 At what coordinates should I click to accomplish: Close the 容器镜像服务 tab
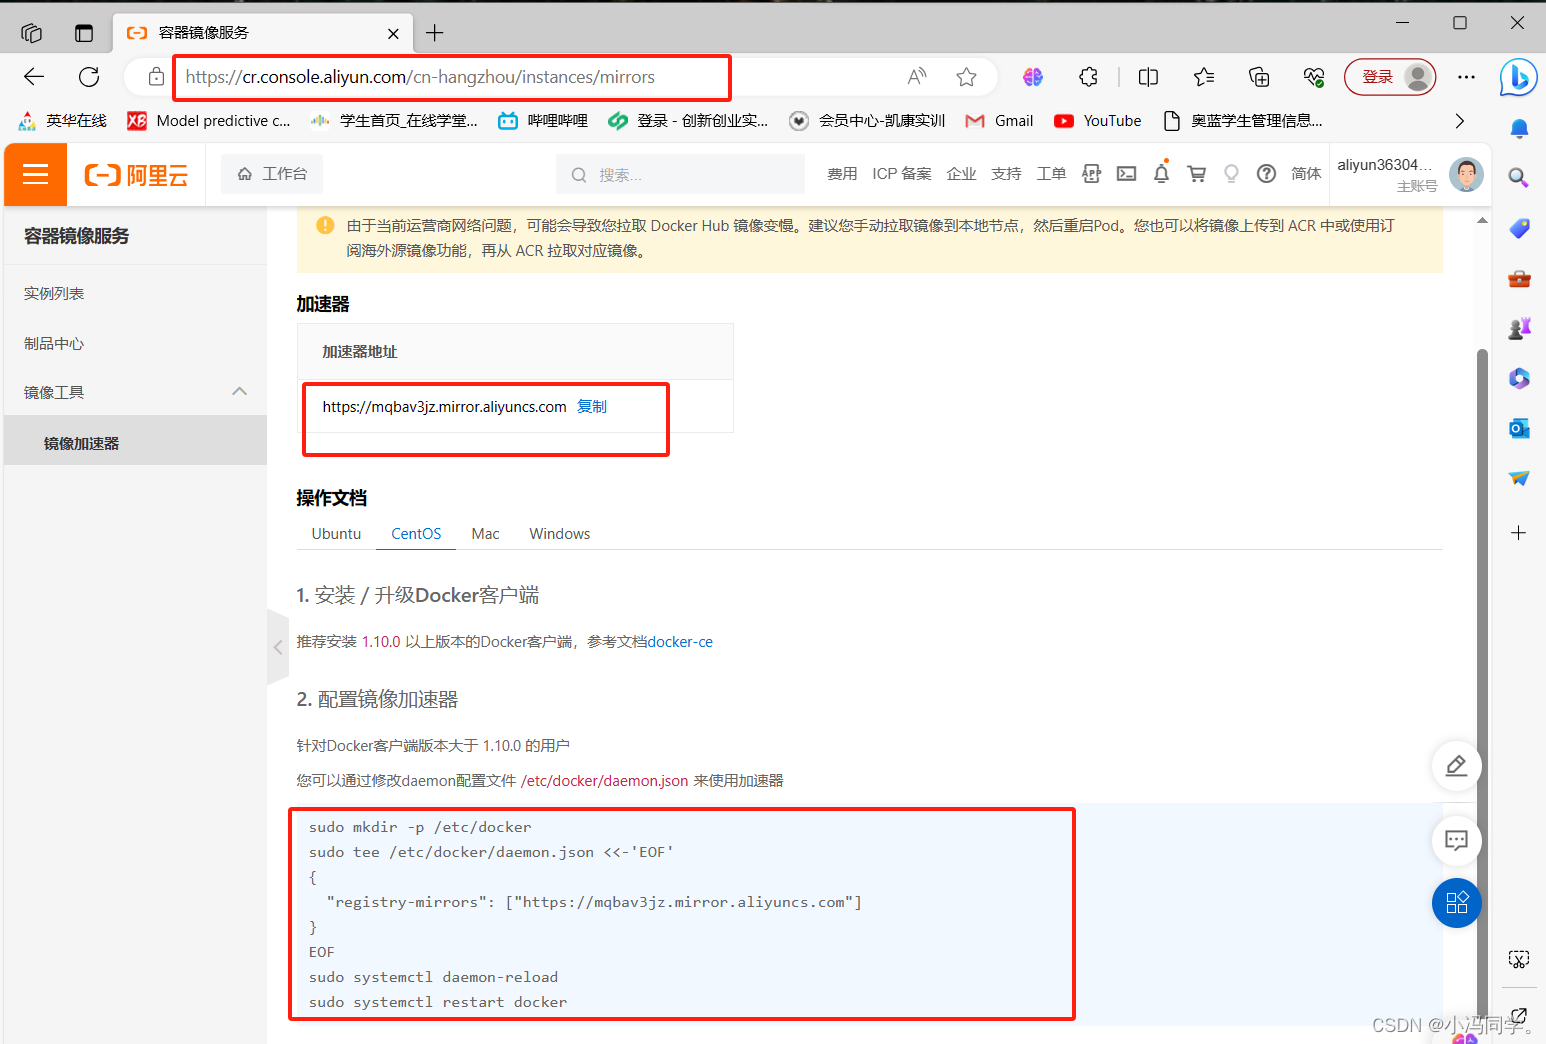pos(393,33)
